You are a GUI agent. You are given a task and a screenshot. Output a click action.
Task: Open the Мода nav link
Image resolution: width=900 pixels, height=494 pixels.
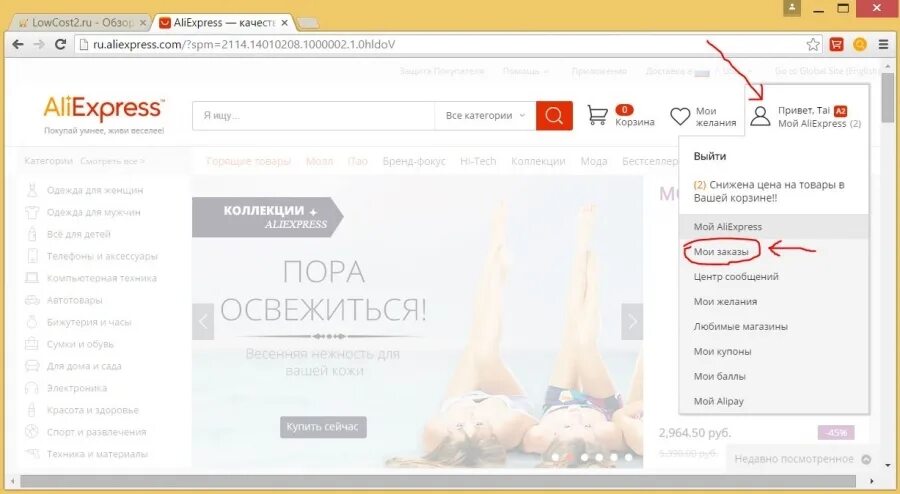593,161
